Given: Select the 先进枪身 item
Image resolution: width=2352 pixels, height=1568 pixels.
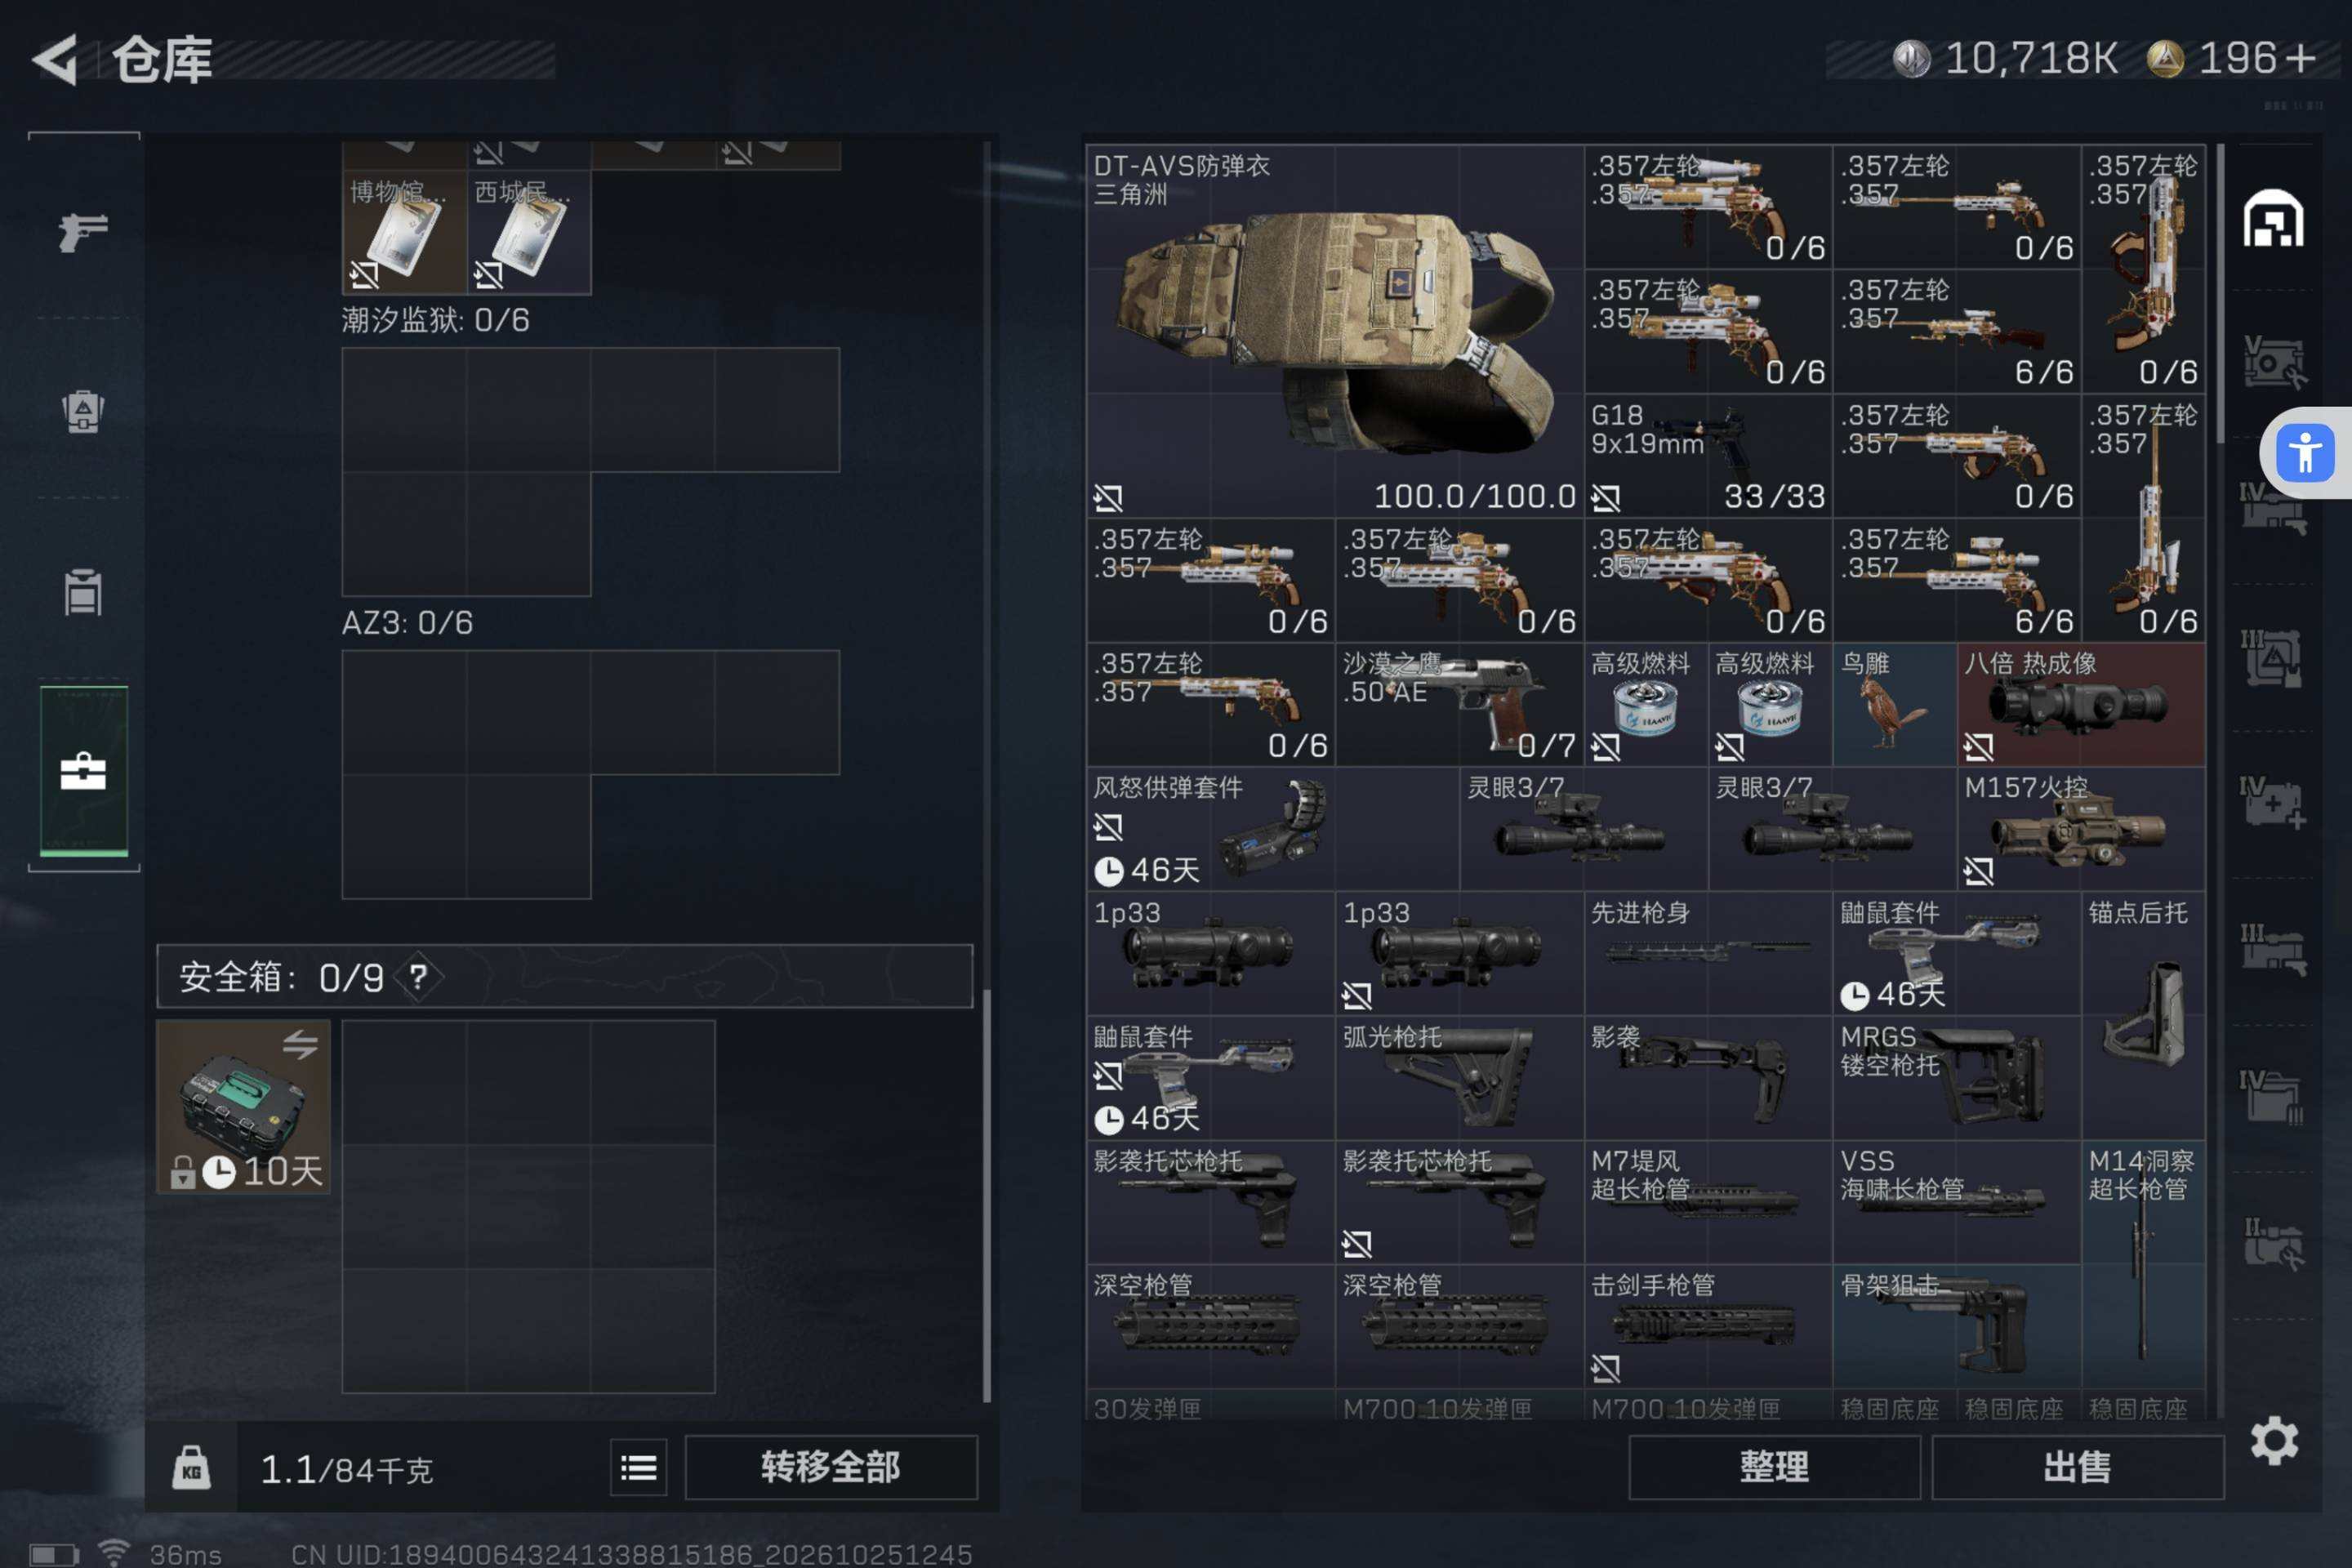Looking at the screenshot, I should (x=1708, y=953).
